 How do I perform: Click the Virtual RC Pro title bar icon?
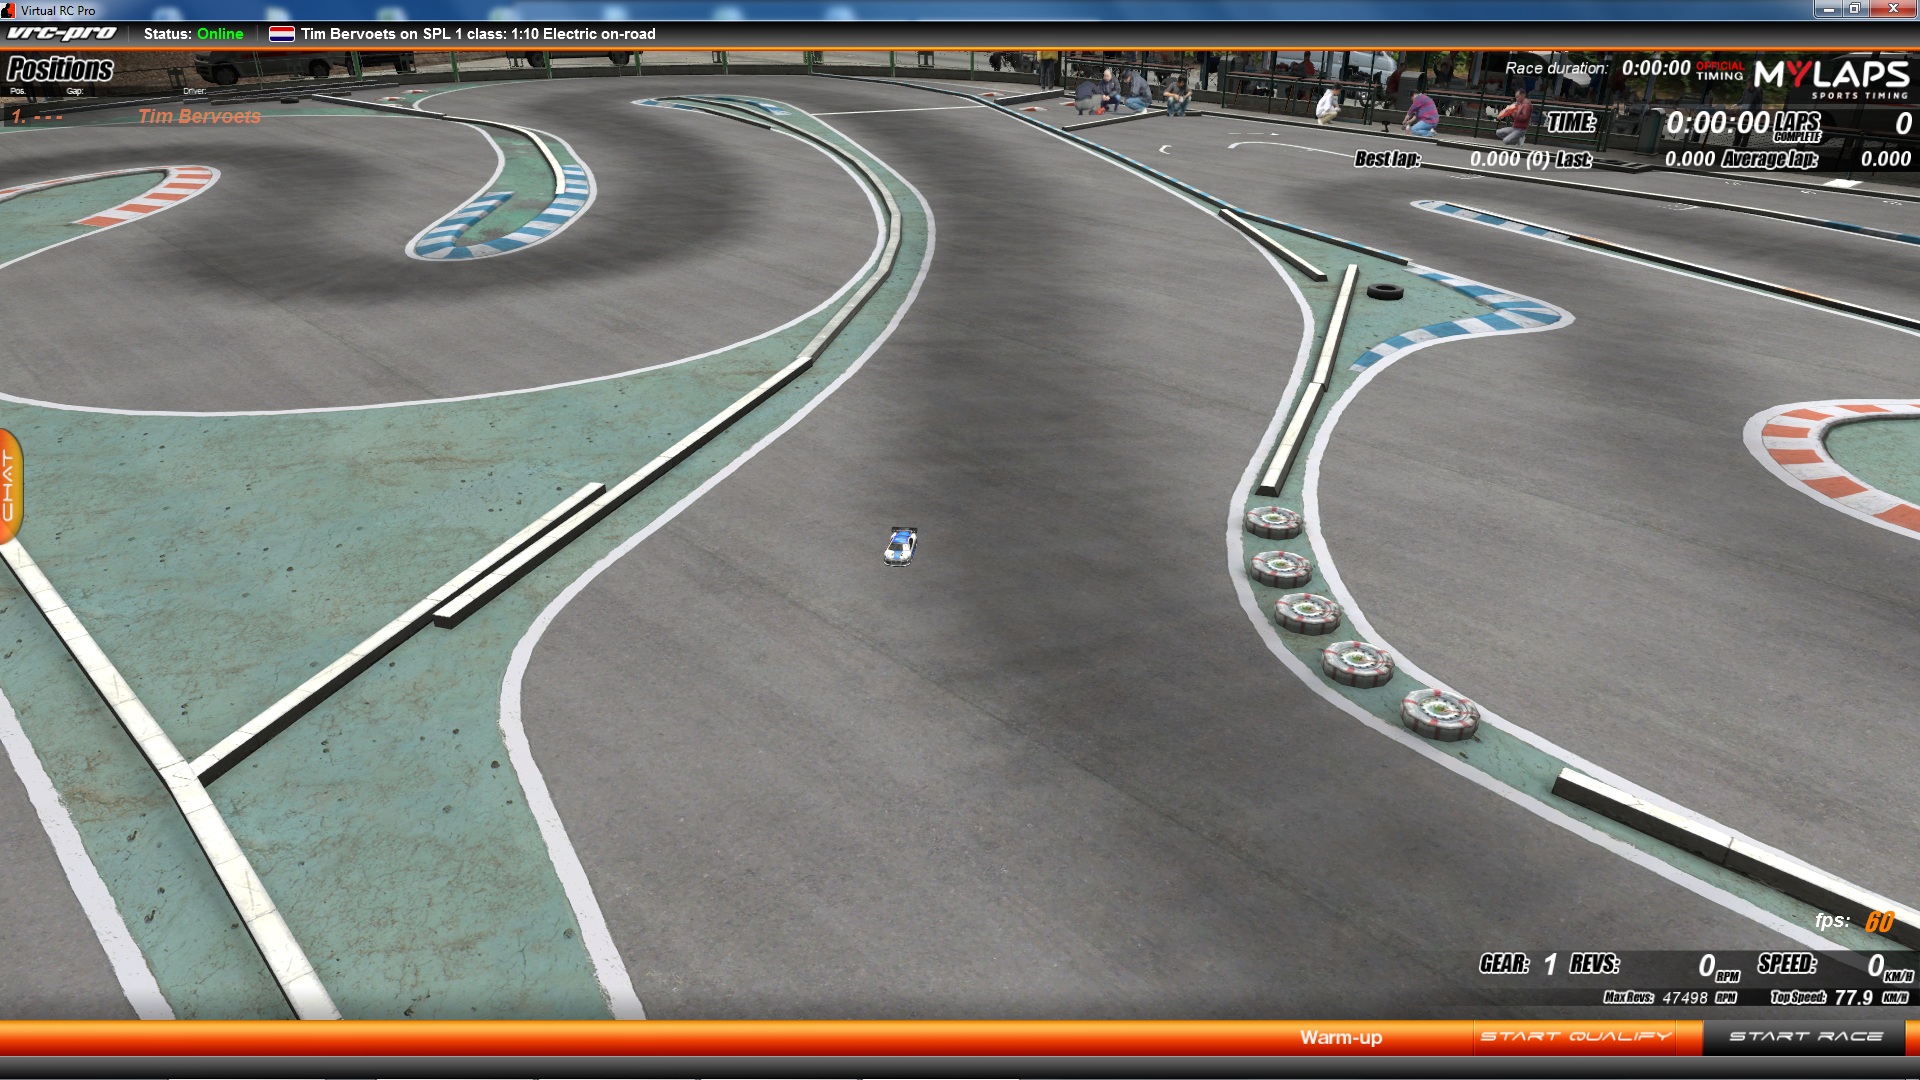pos(8,10)
